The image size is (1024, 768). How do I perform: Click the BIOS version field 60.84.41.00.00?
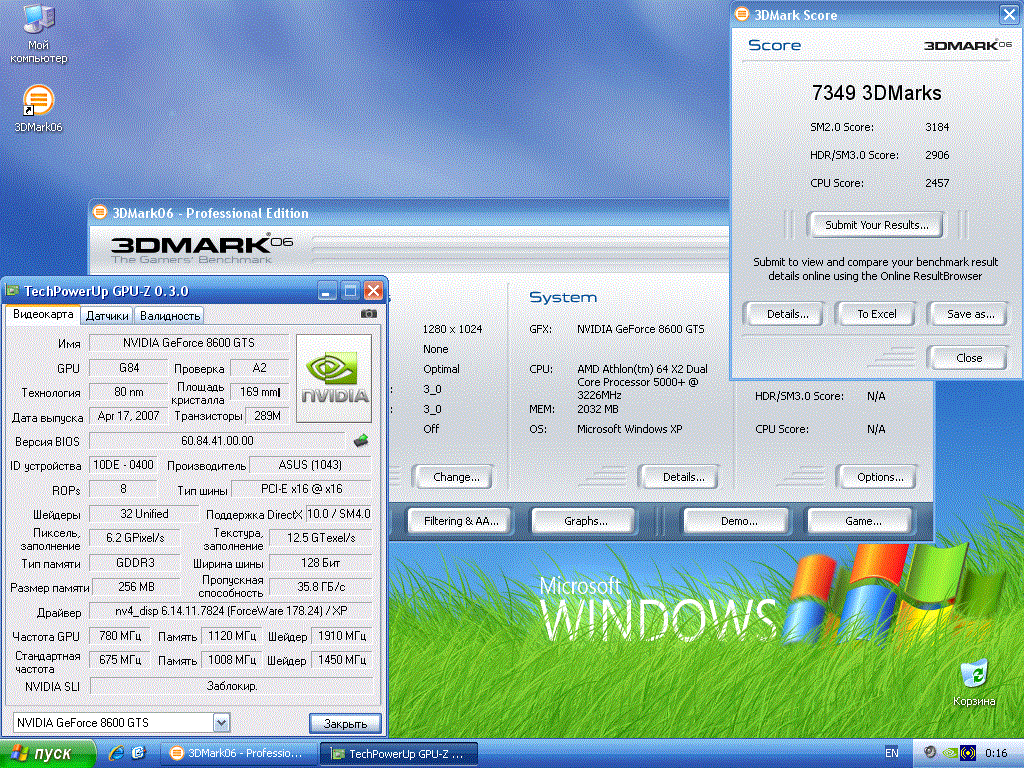[217, 441]
